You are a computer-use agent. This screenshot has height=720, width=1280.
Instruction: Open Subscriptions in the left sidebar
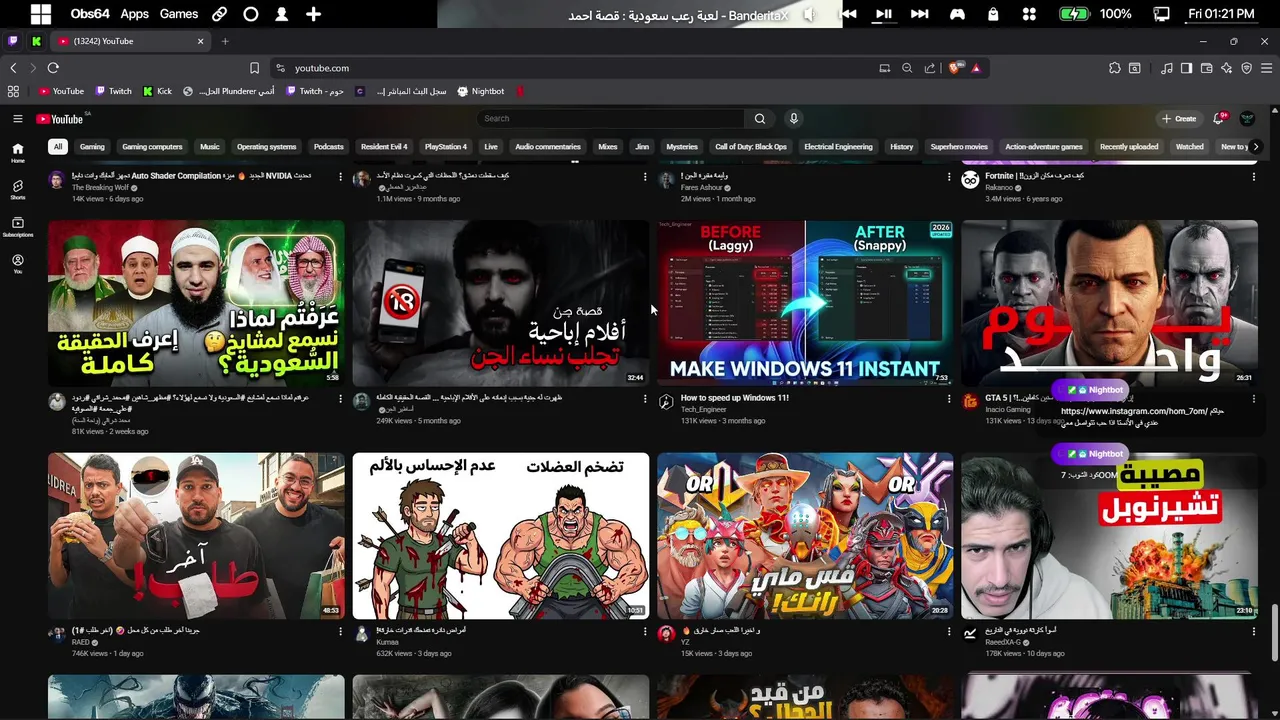tap(17, 227)
